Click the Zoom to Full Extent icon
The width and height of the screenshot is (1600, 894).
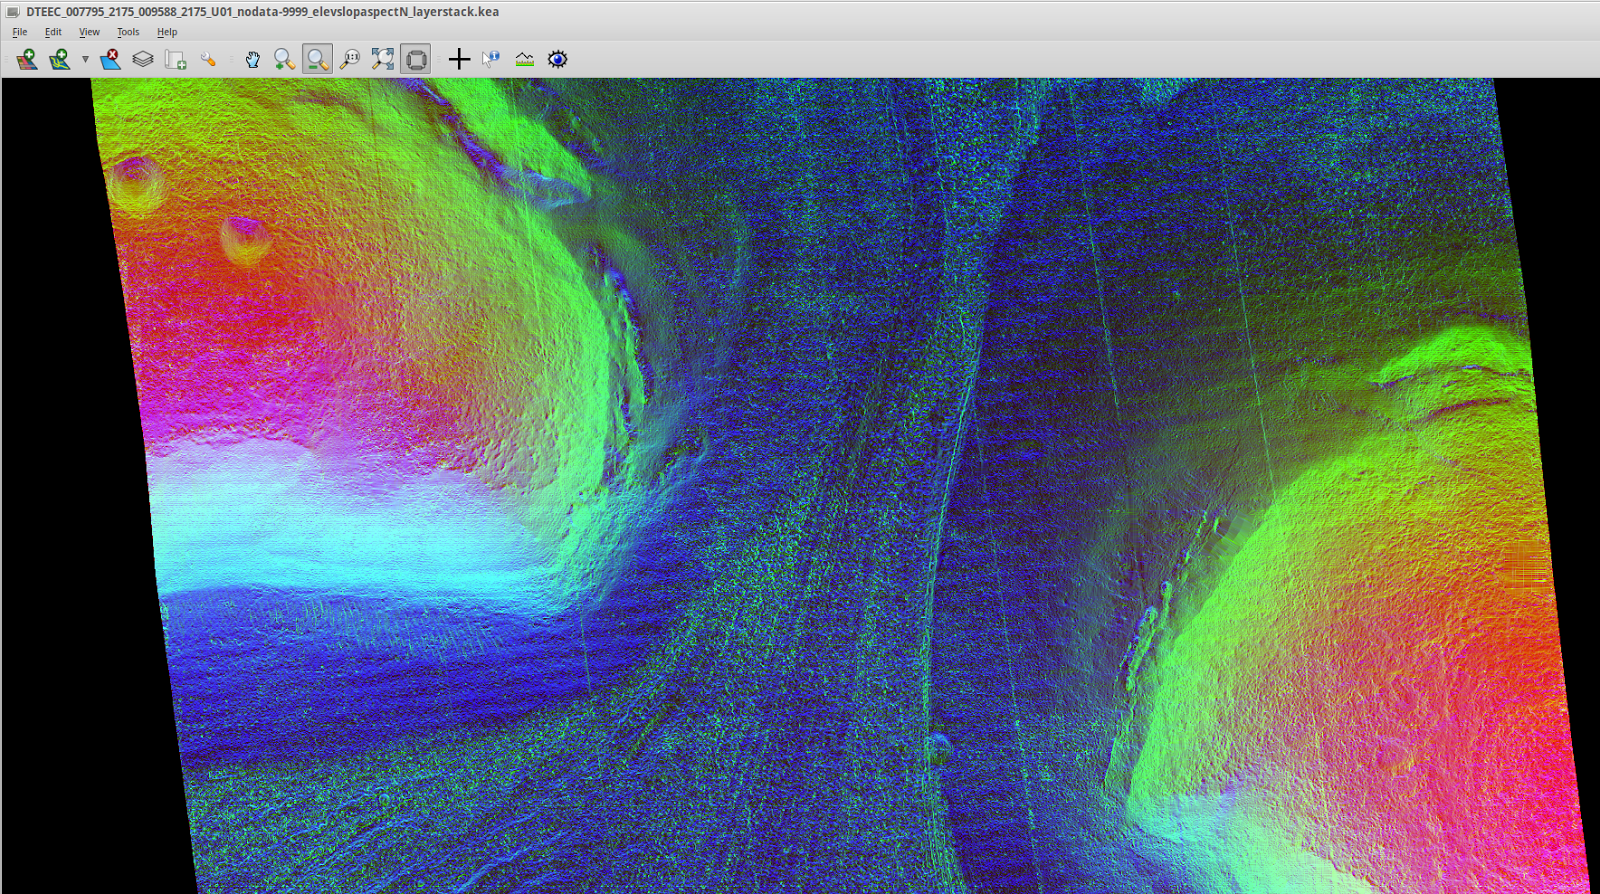383,60
